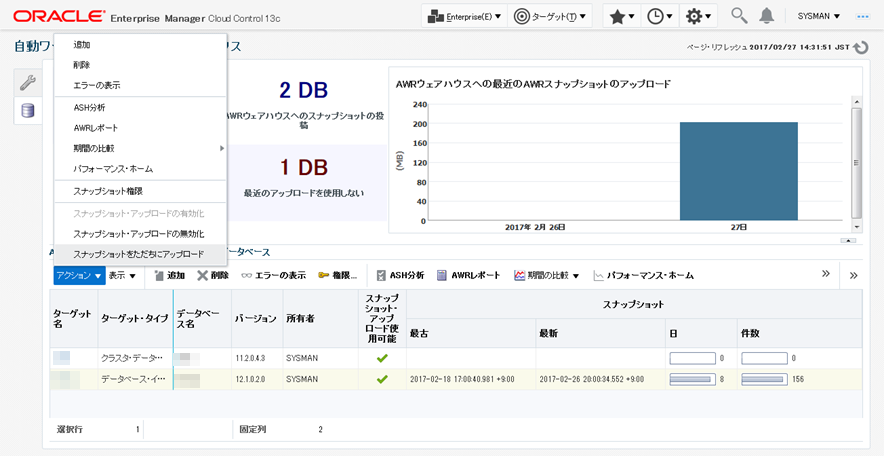
Task: Click the page refresh icon
Action: (861, 48)
